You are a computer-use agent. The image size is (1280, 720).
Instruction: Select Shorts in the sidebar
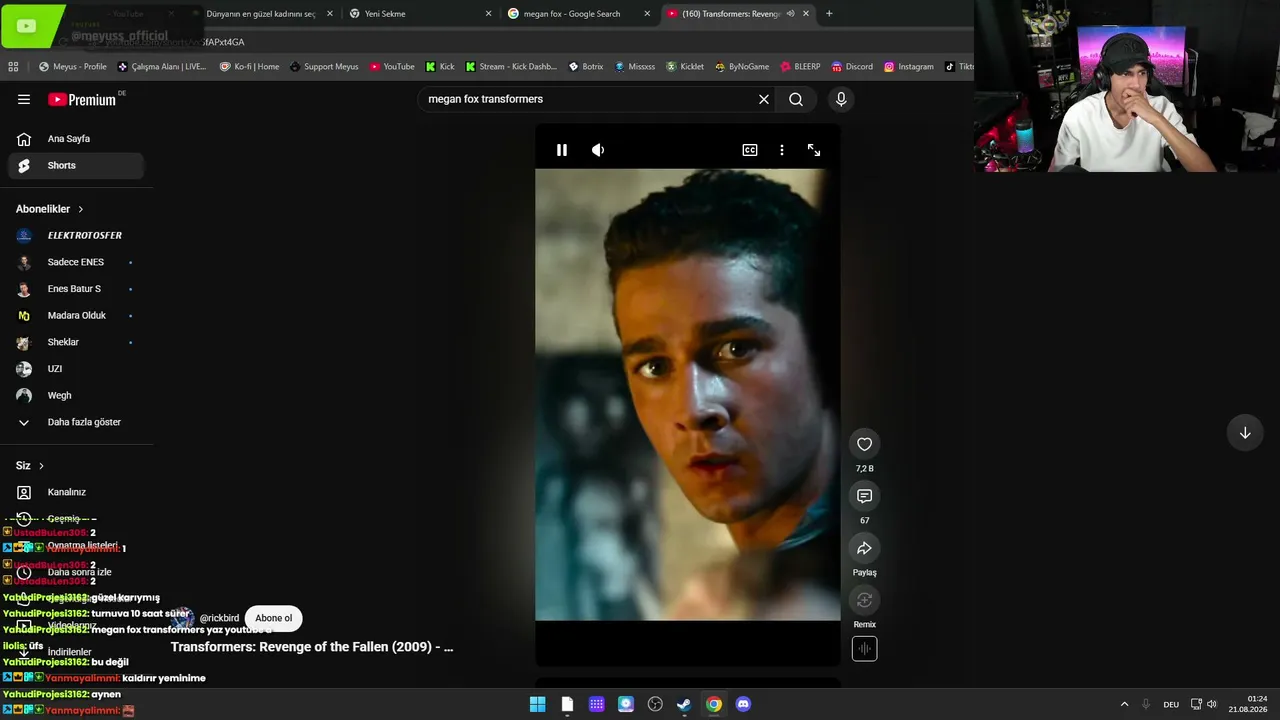[x=76, y=166]
